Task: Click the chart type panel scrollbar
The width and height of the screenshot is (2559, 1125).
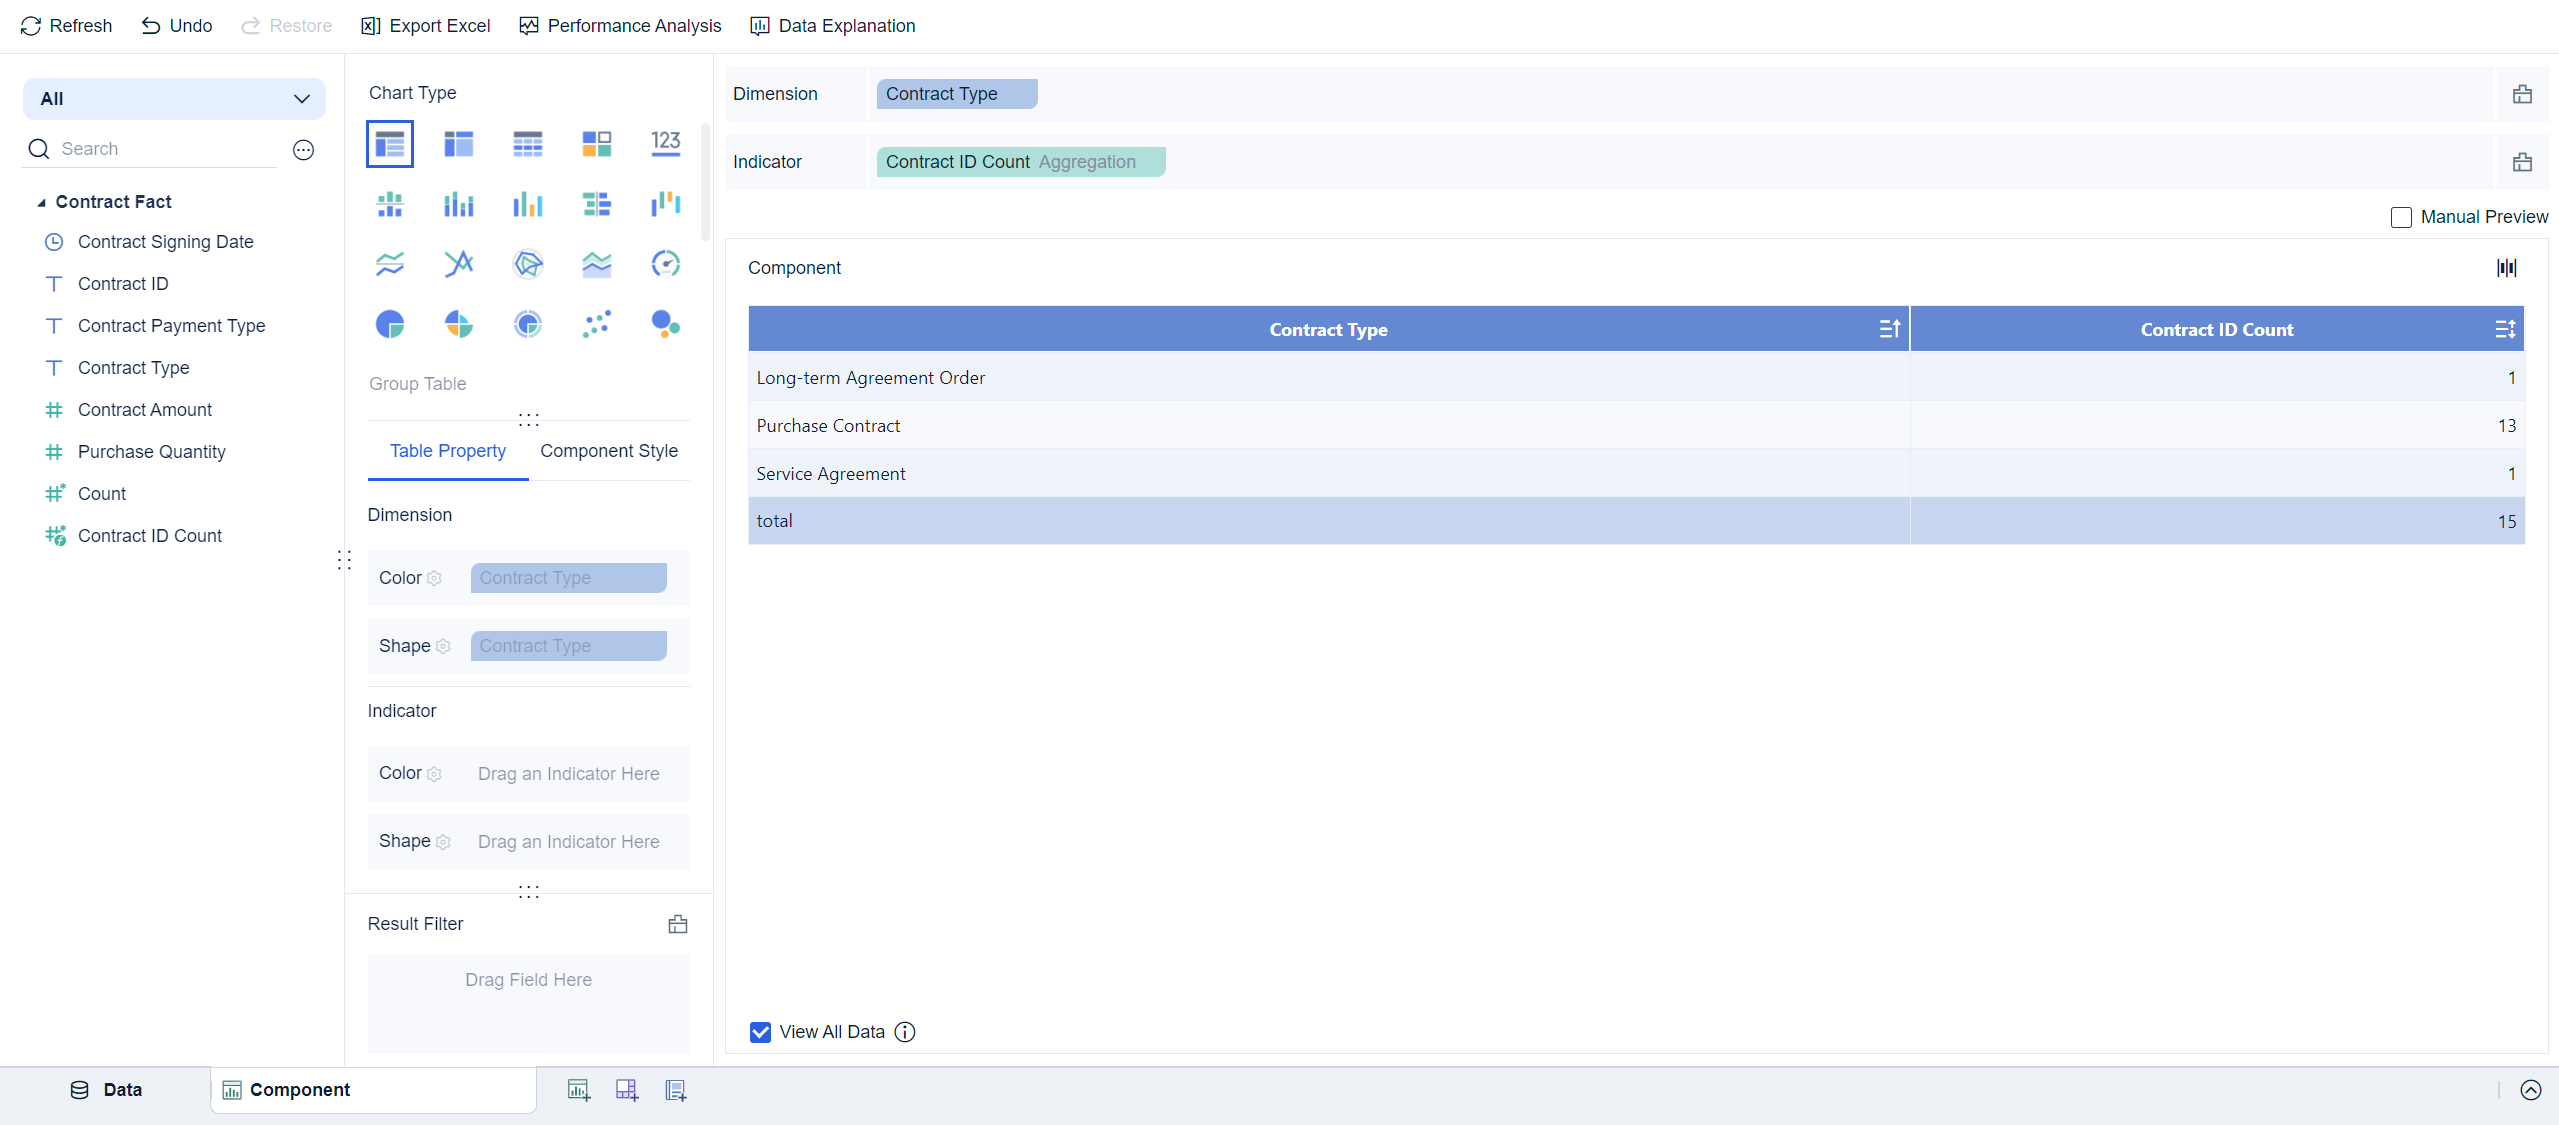Action: click(705, 182)
